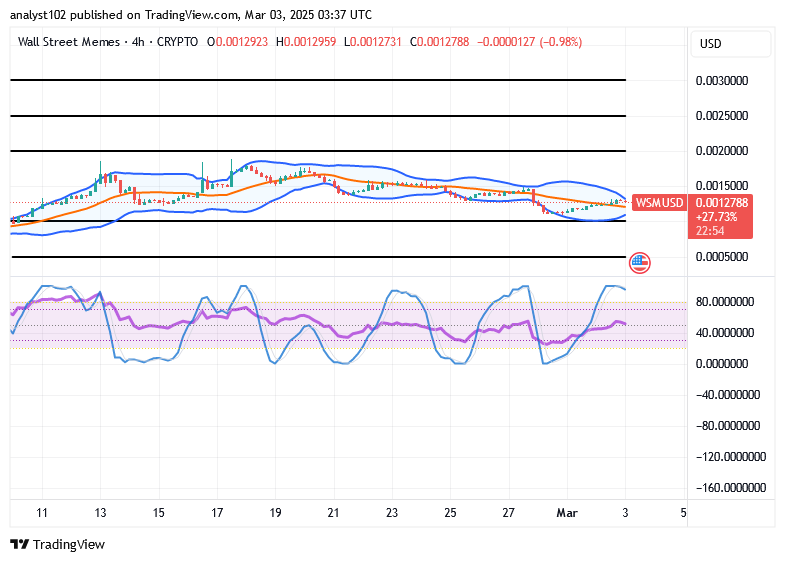
Task: Click the low value L0.0012731
Action: point(372,42)
